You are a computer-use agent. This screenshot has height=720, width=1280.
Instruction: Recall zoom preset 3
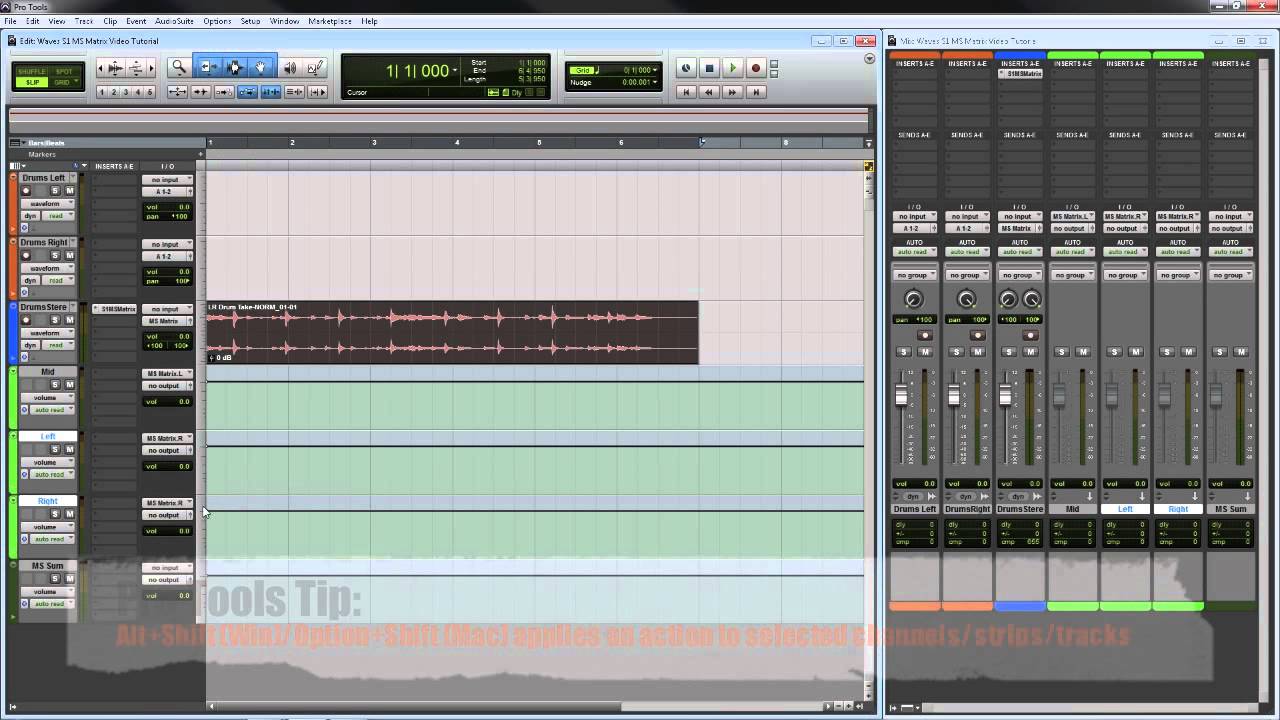pos(126,92)
